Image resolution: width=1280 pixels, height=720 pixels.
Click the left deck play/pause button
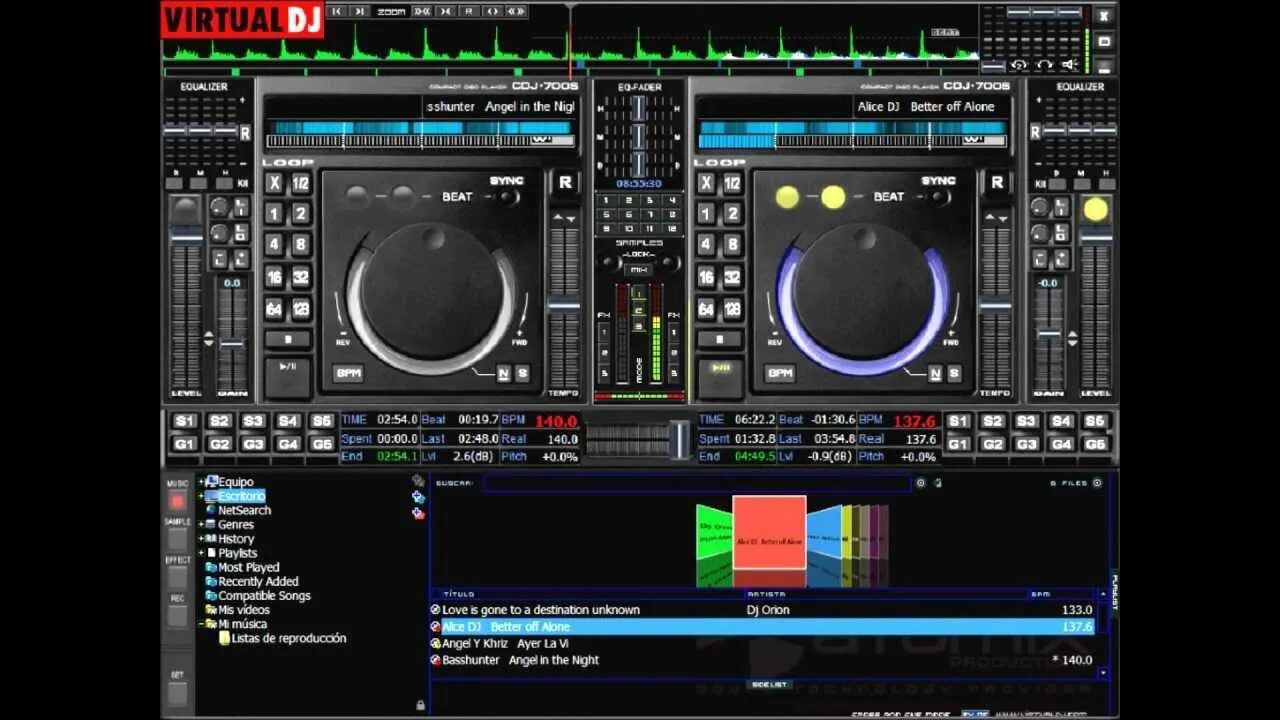click(287, 377)
